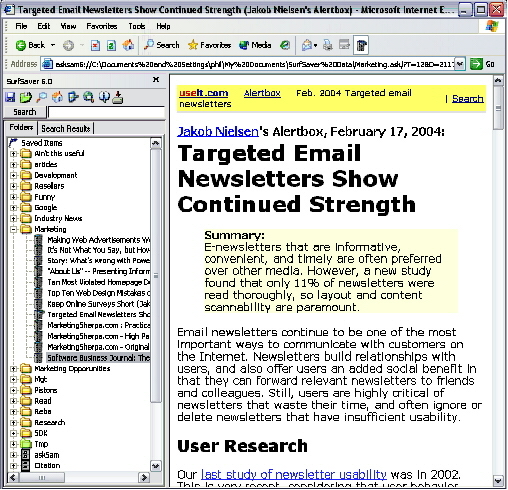
Task: Click the Media toolbar button
Action: pyautogui.click(x=255, y=45)
